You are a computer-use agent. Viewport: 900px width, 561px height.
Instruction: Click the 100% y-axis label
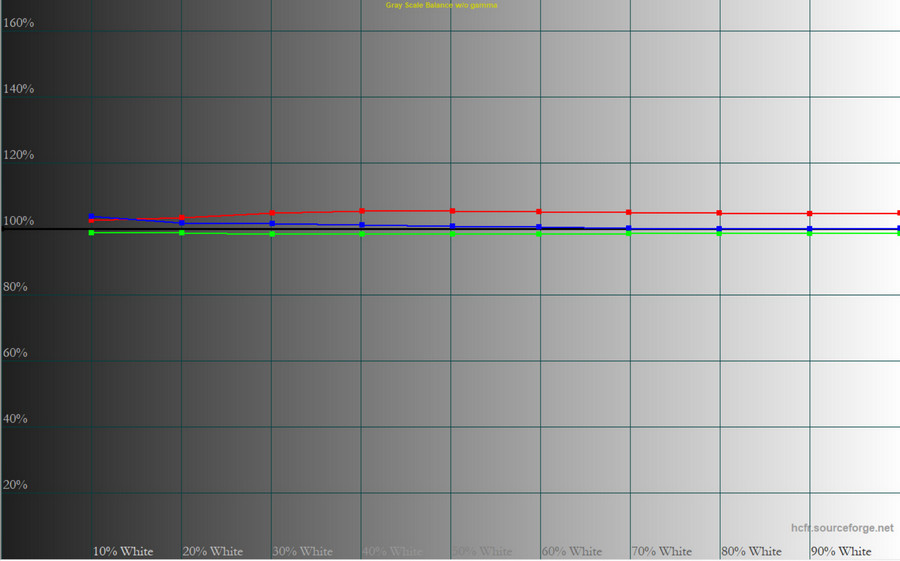click(18, 221)
